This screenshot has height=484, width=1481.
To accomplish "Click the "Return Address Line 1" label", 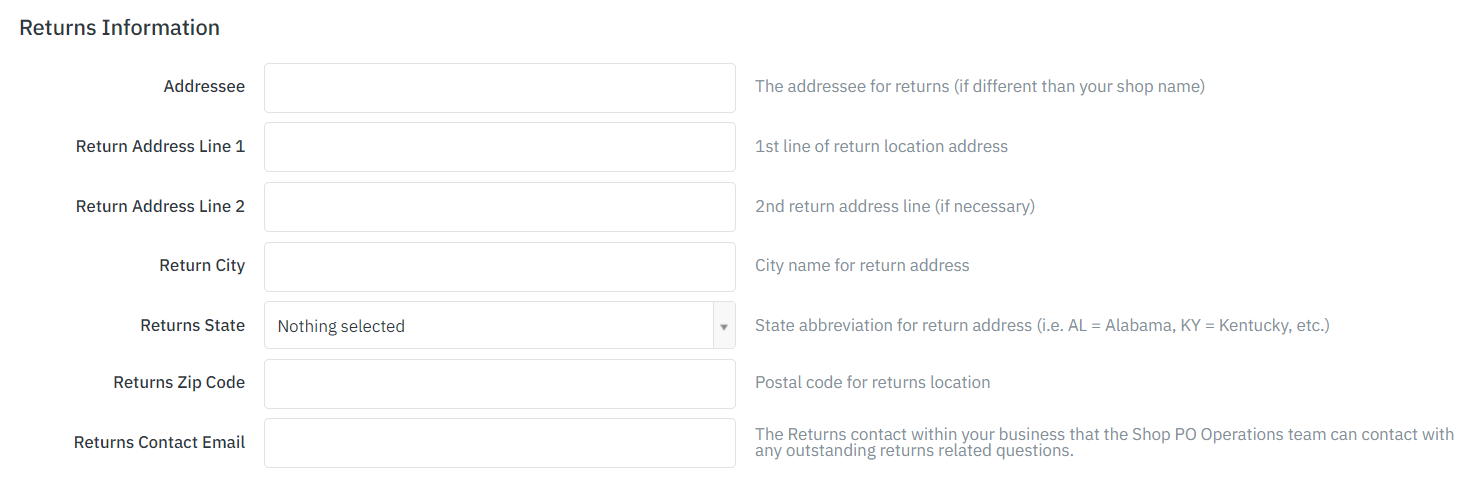I will [160, 147].
